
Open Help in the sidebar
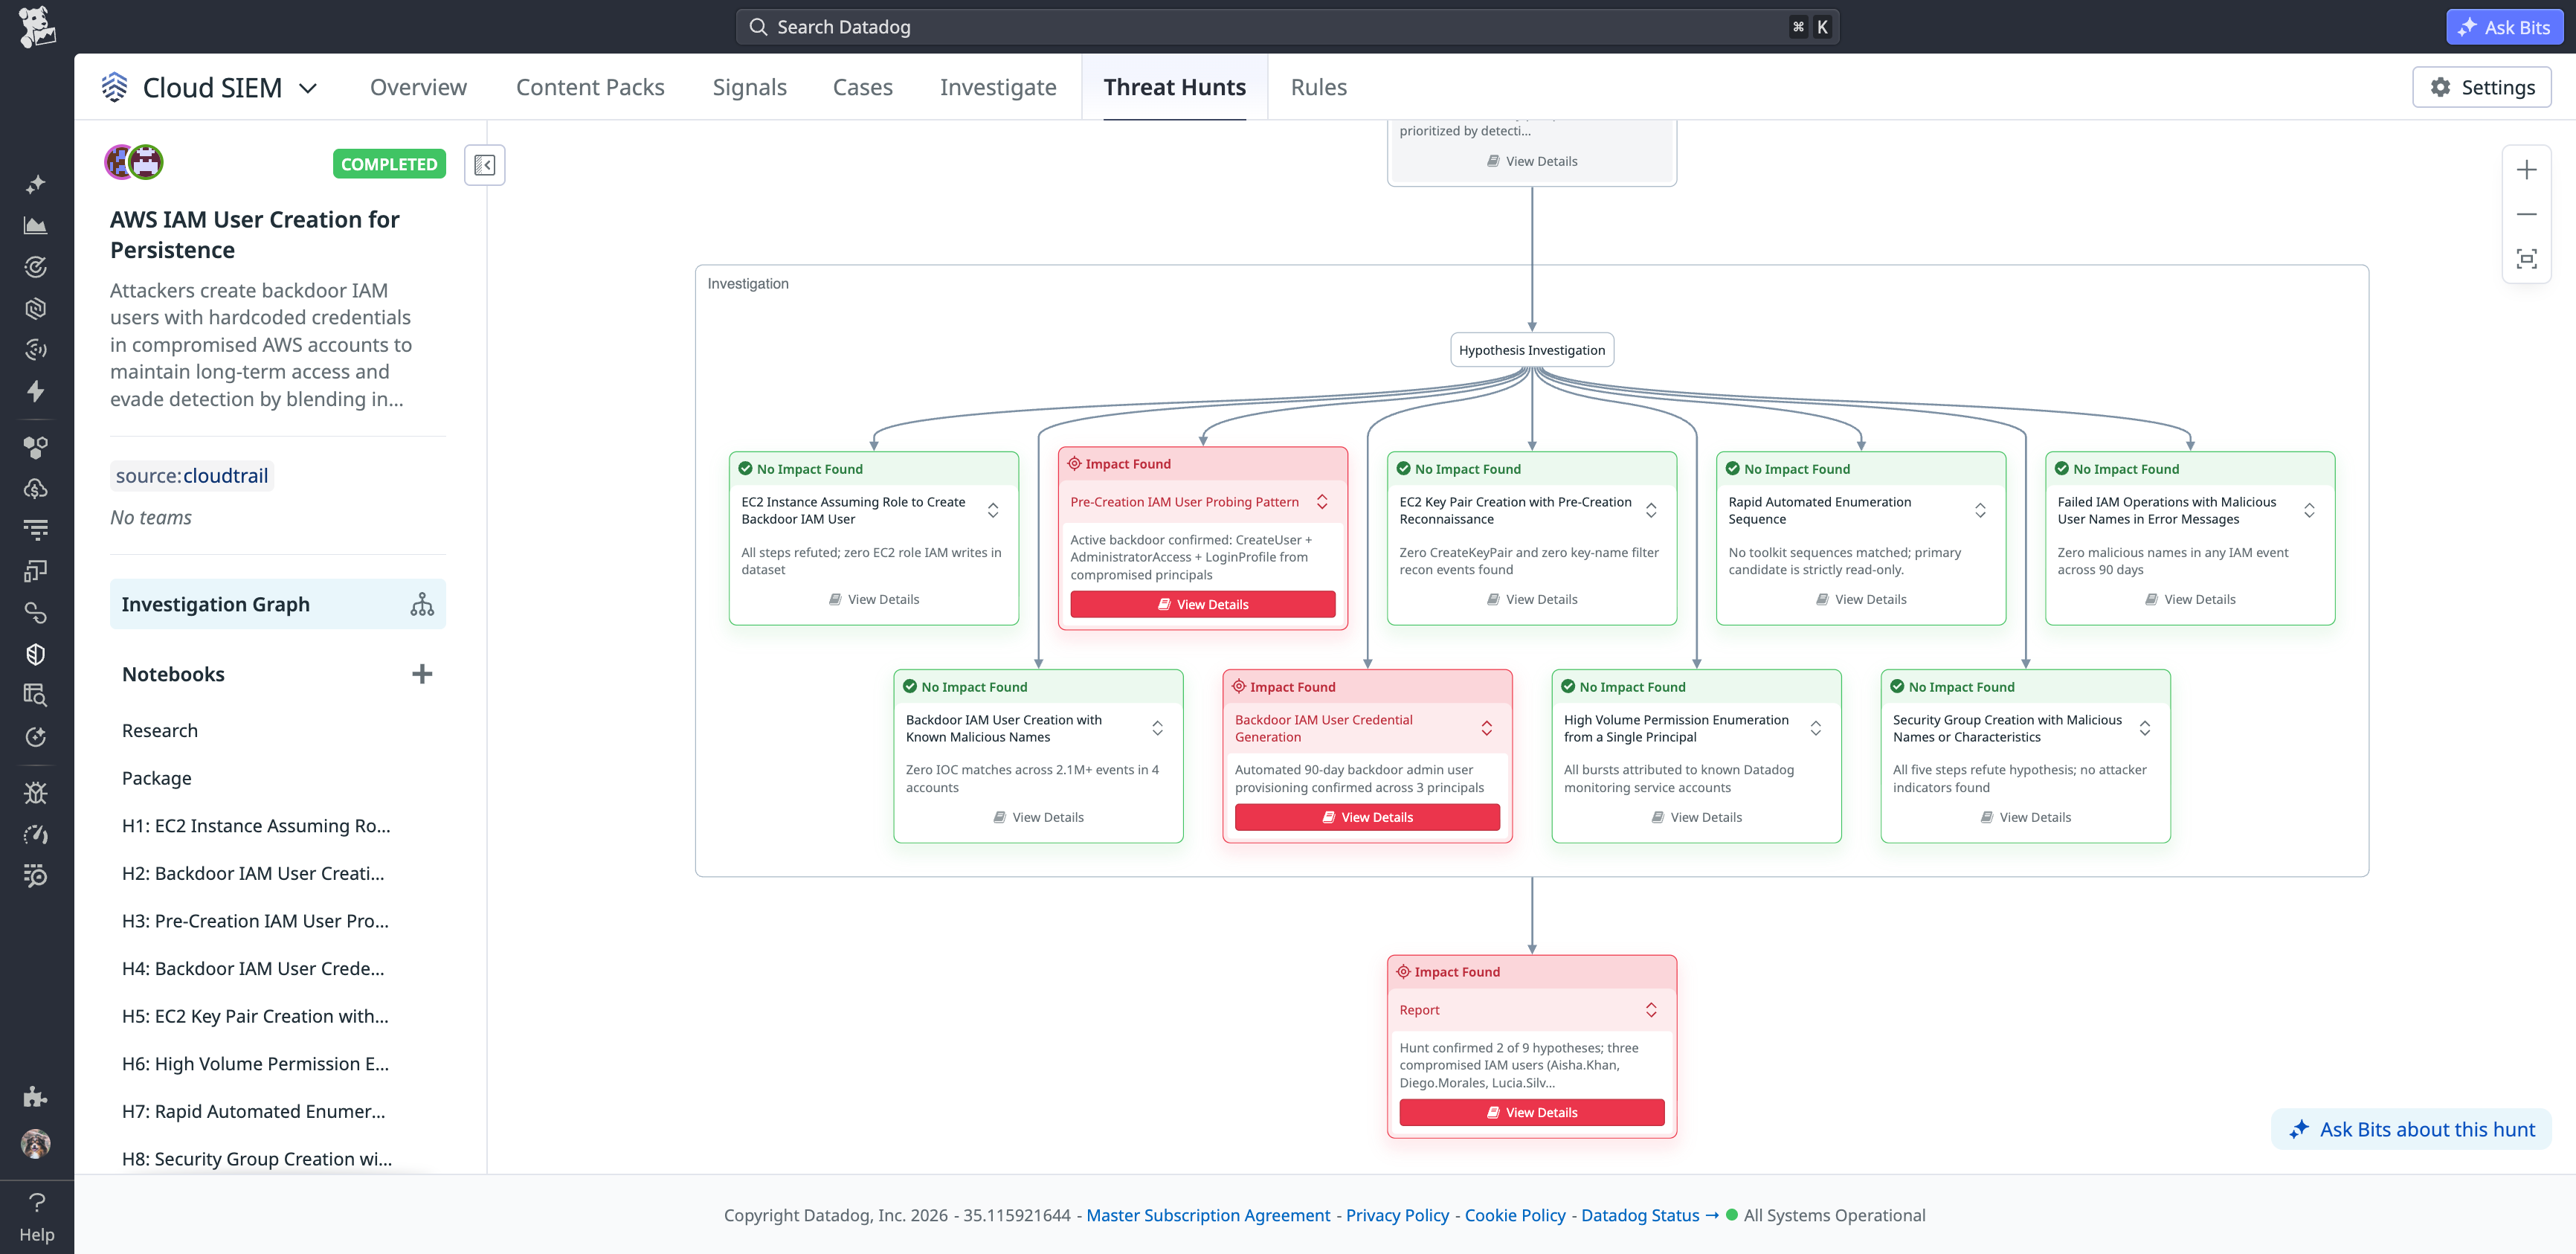(x=37, y=1215)
